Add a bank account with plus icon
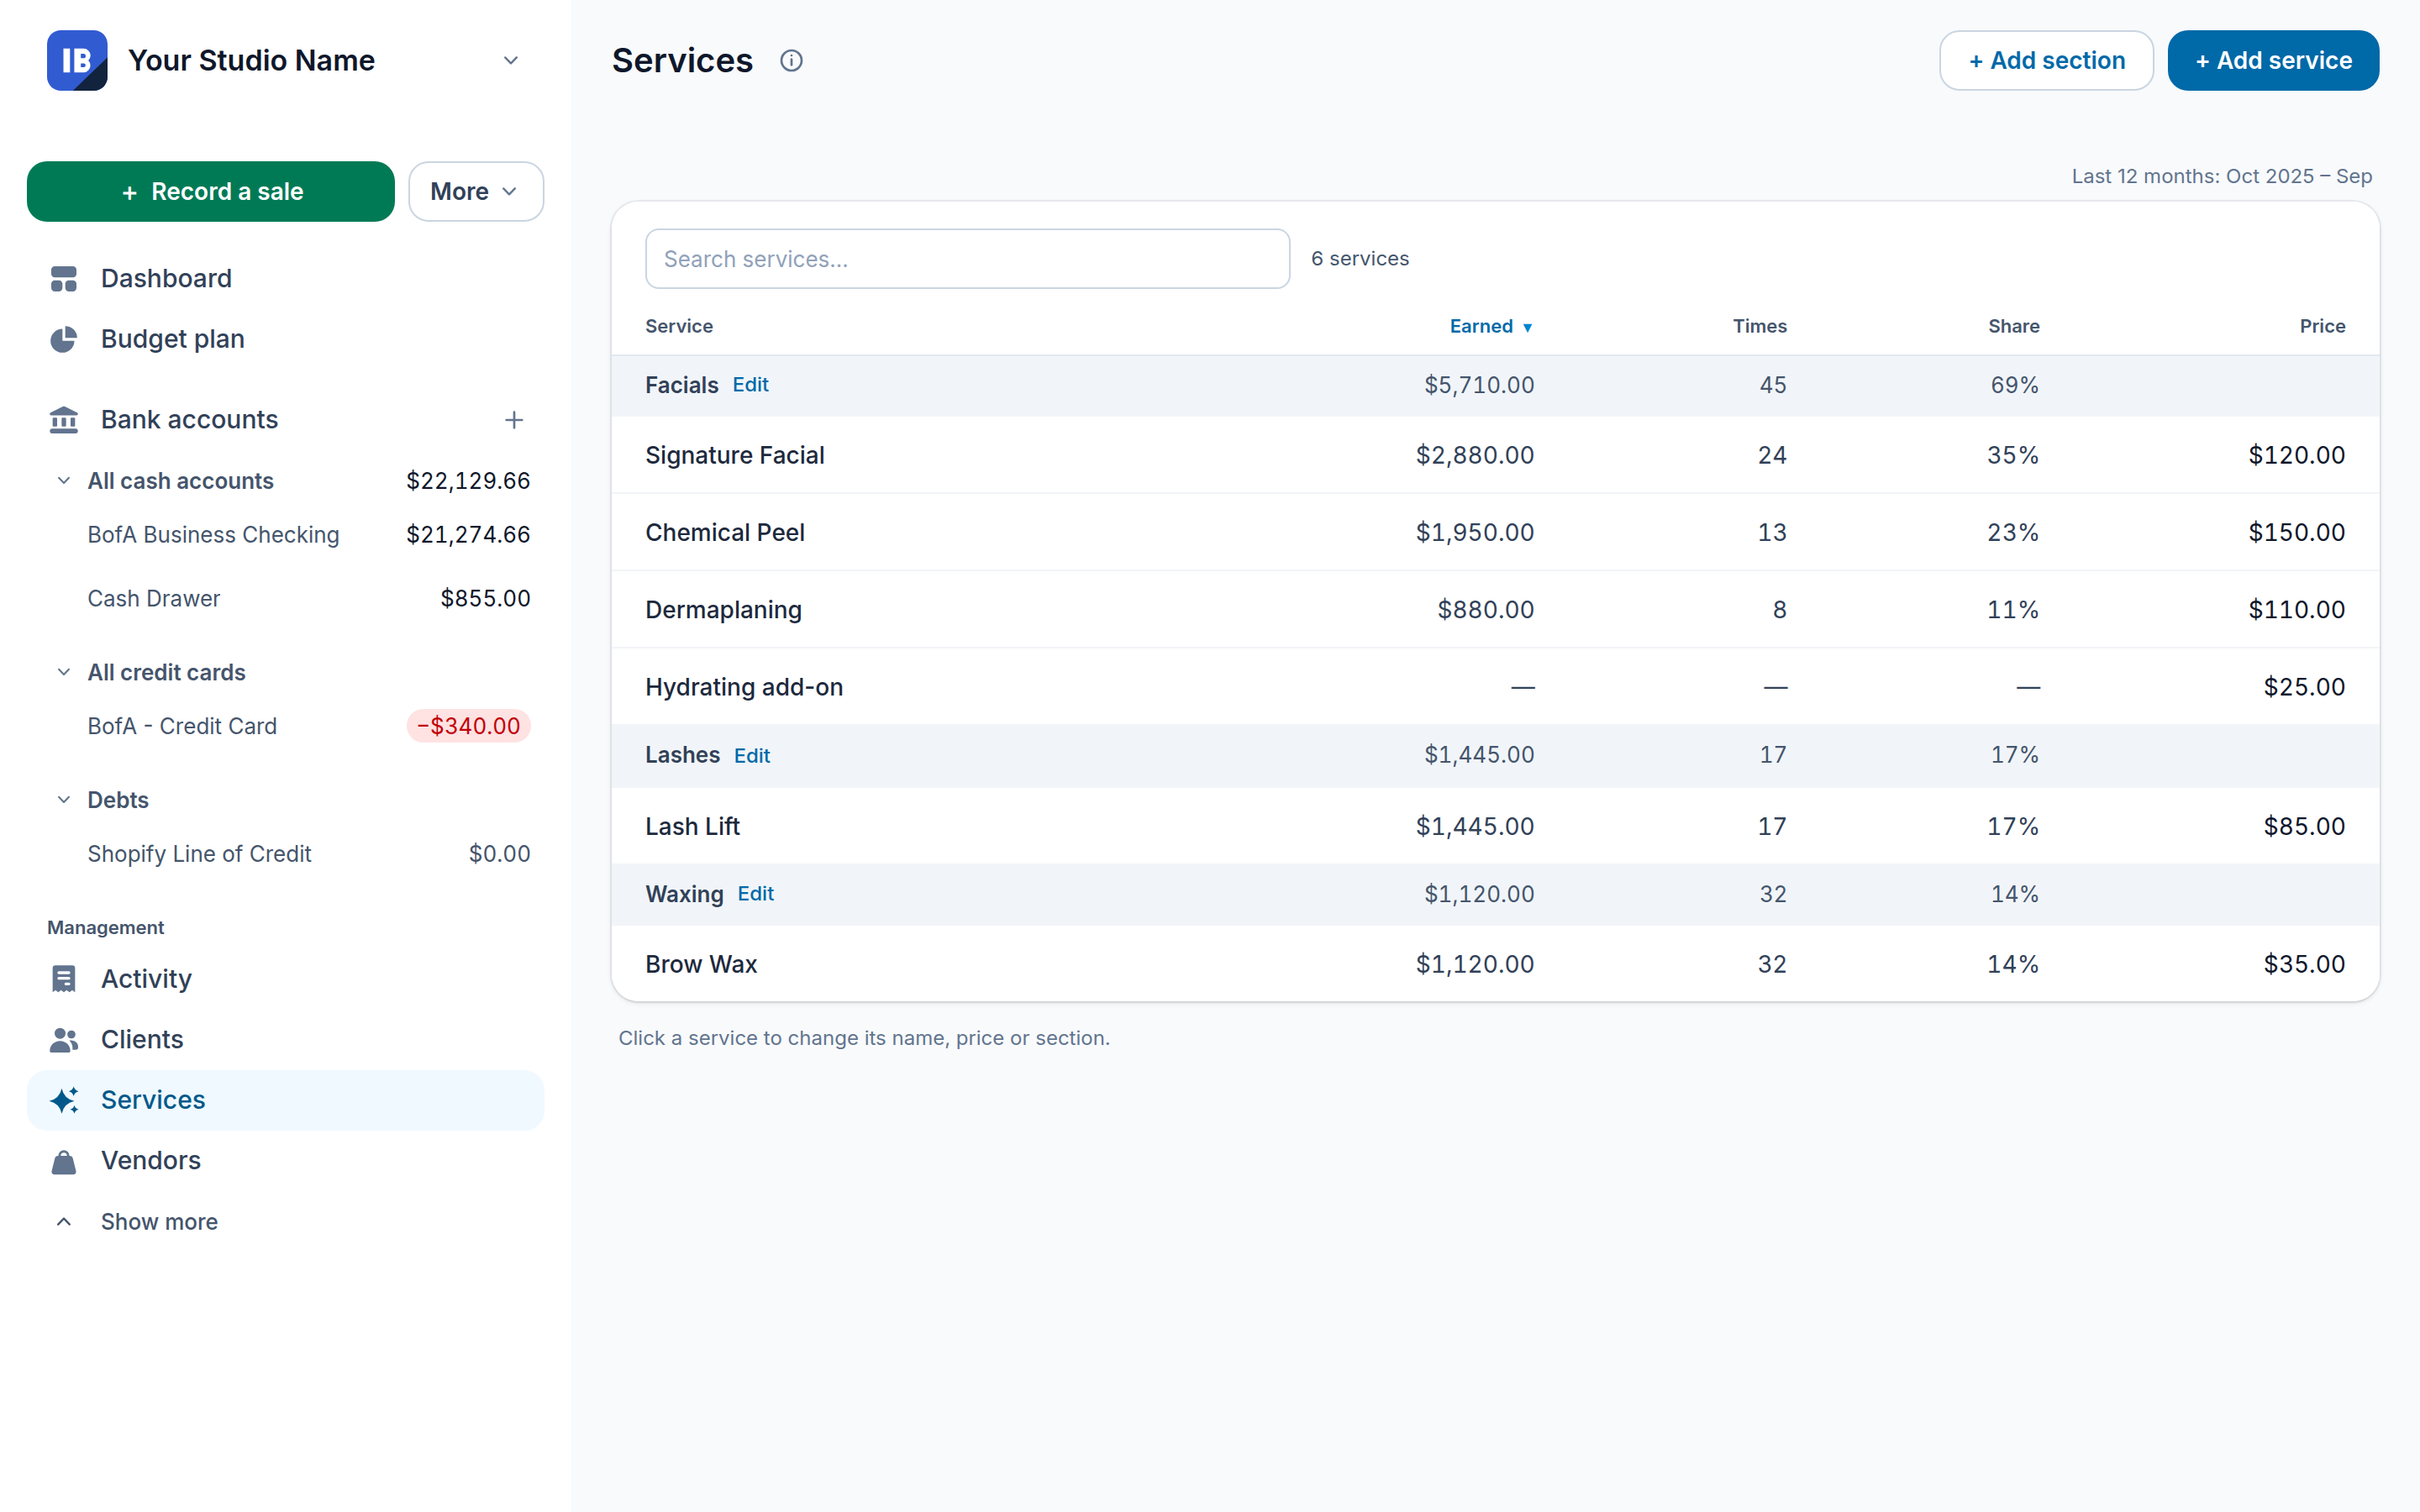Screen dimensions: 2420x1512 click(514, 420)
